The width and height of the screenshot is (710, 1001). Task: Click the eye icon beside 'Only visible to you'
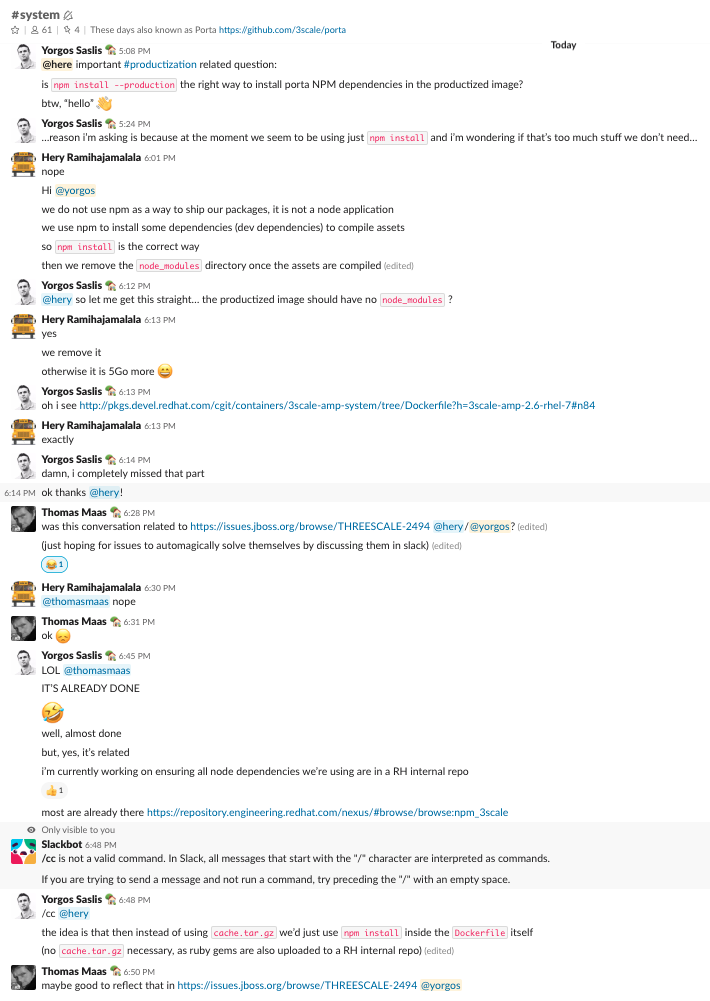click(x=32, y=830)
